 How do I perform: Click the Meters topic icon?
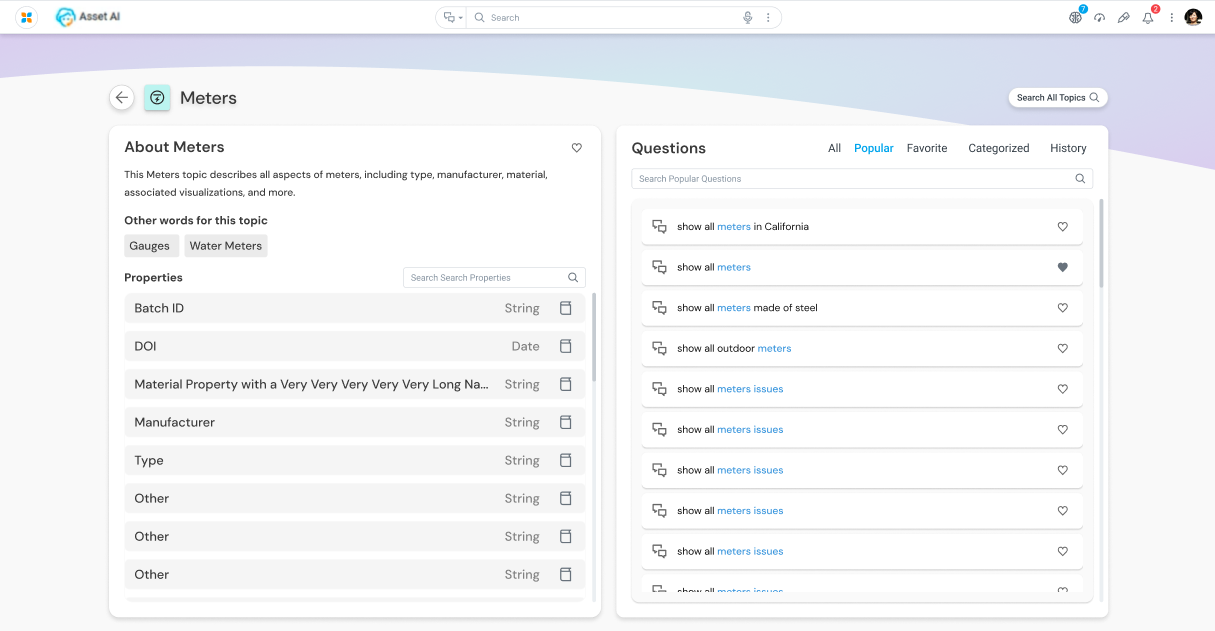(157, 97)
